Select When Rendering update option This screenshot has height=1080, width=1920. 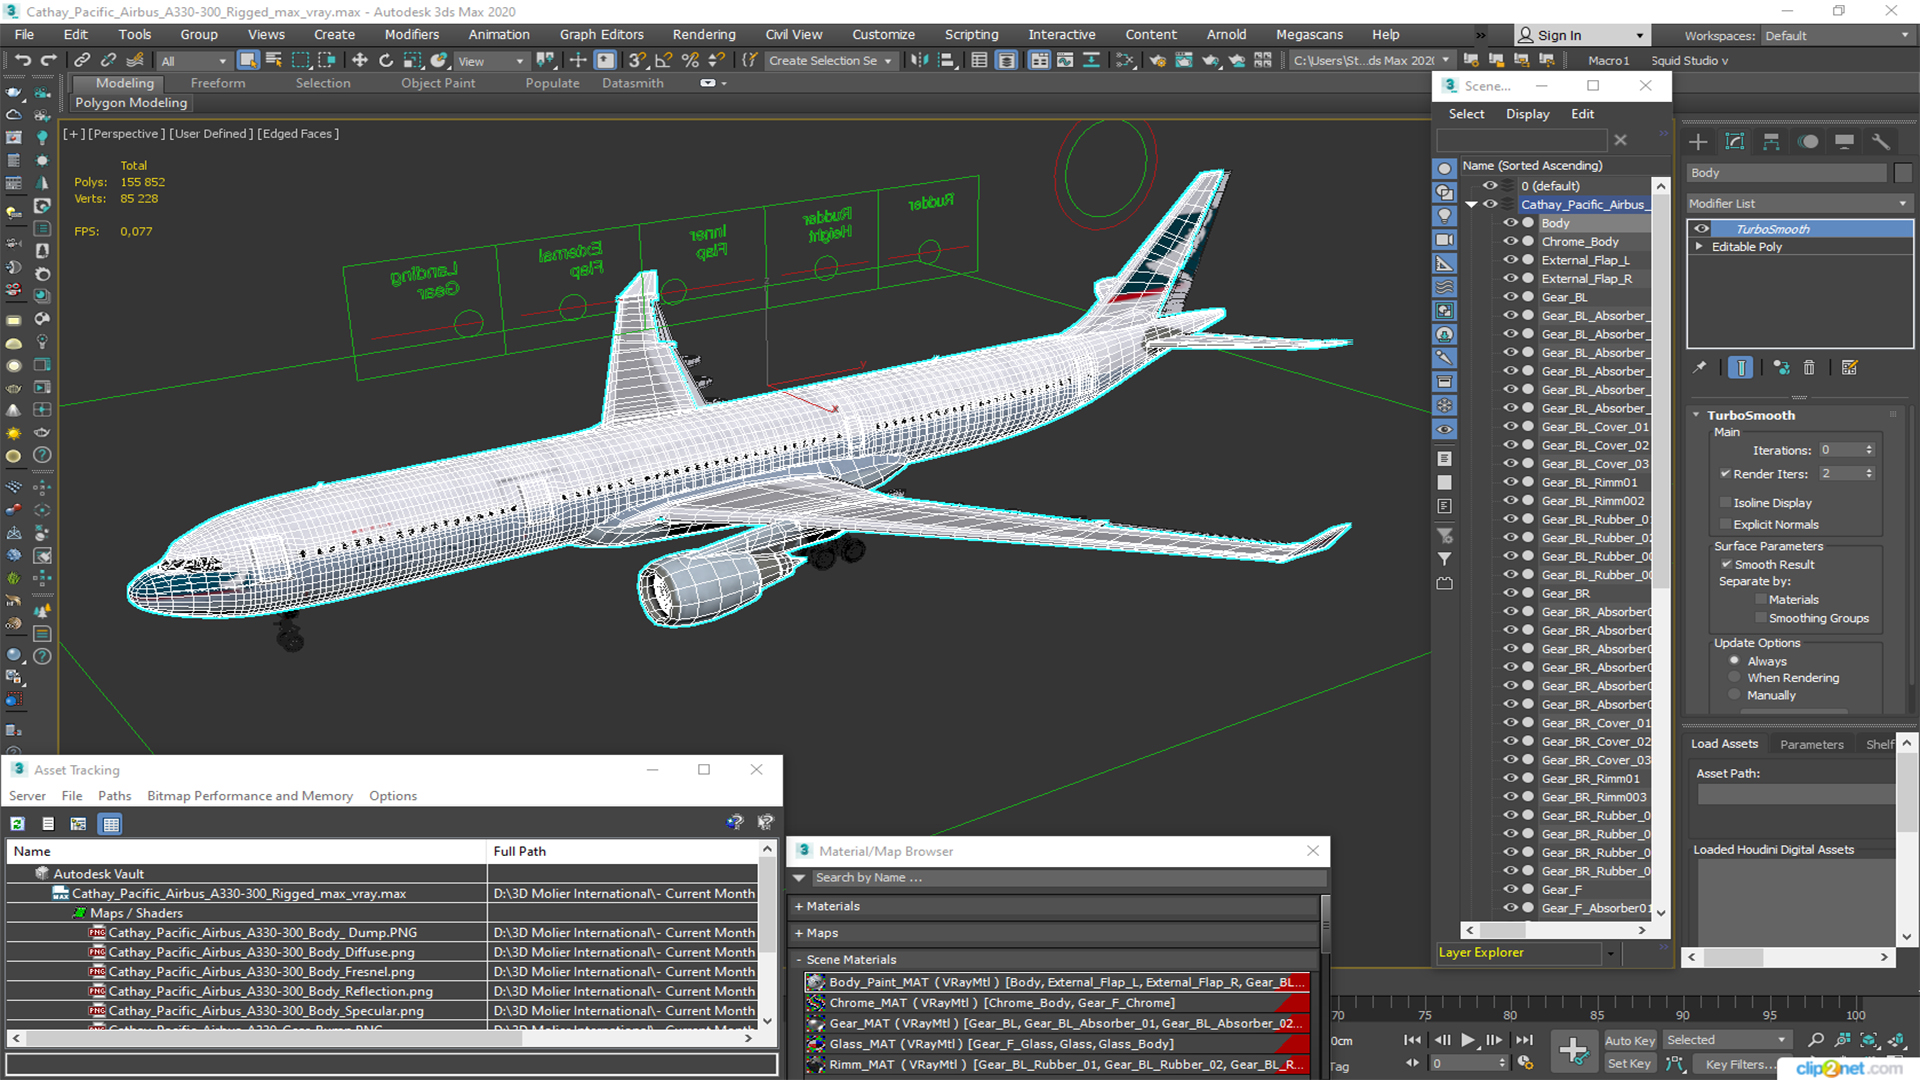click(x=1735, y=678)
